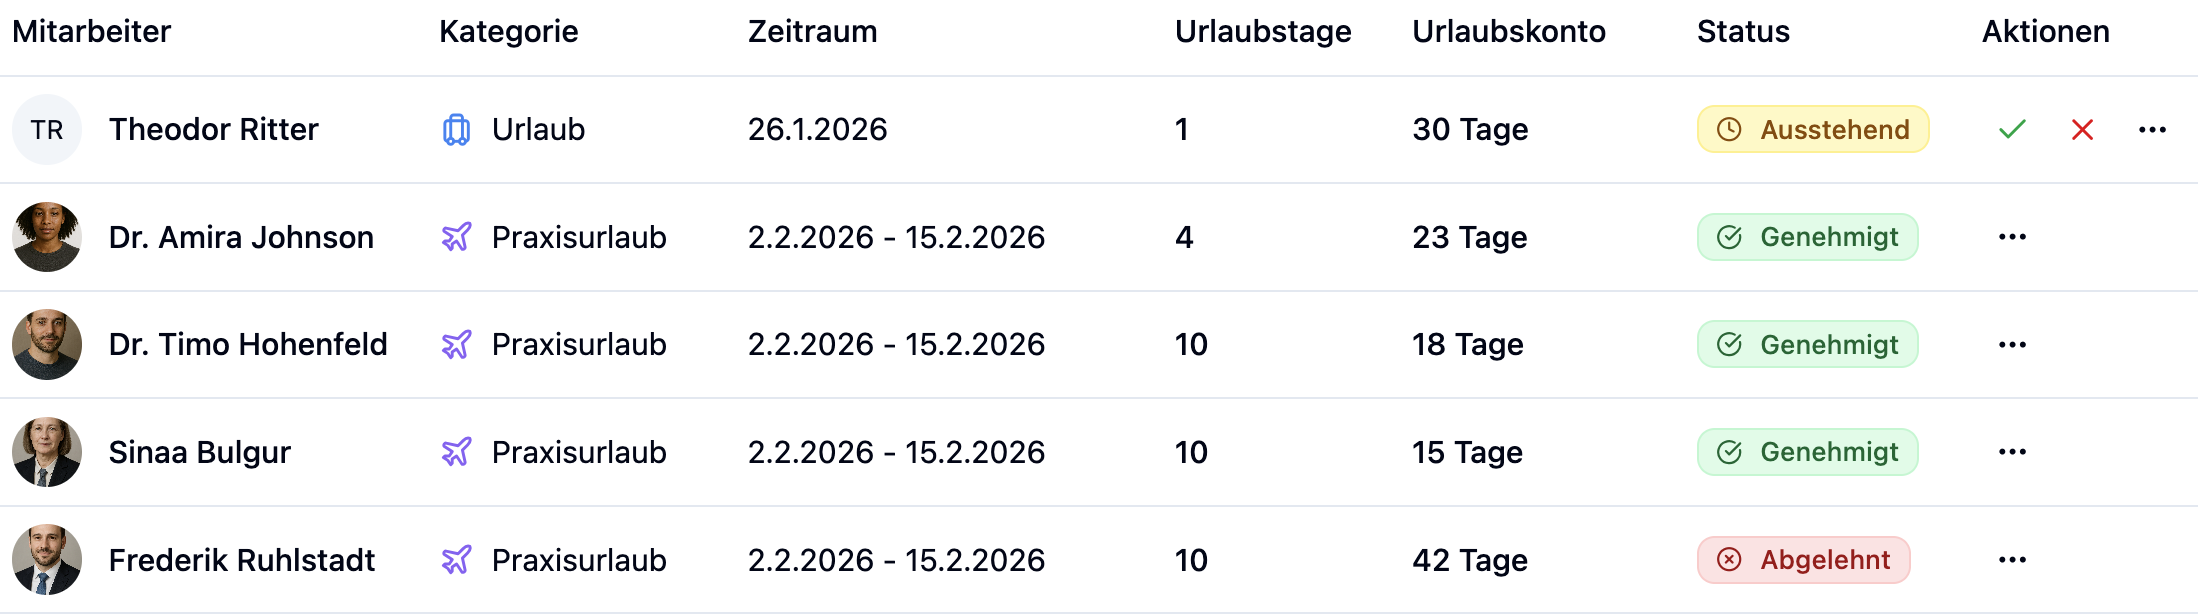Sort by the Urlaubstage column header
This screenshot has width=2198, height=614.
click(1262, 32)
